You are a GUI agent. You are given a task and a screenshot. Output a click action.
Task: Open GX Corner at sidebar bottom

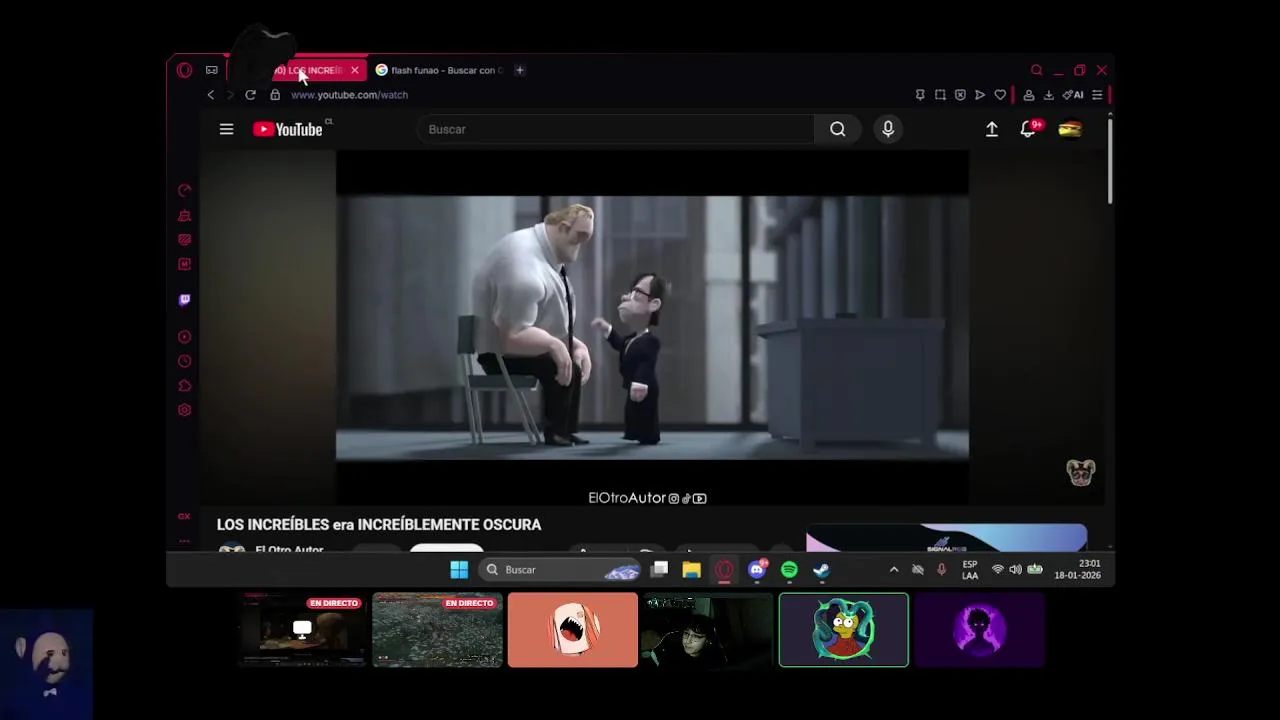click(x=184, y=516)
